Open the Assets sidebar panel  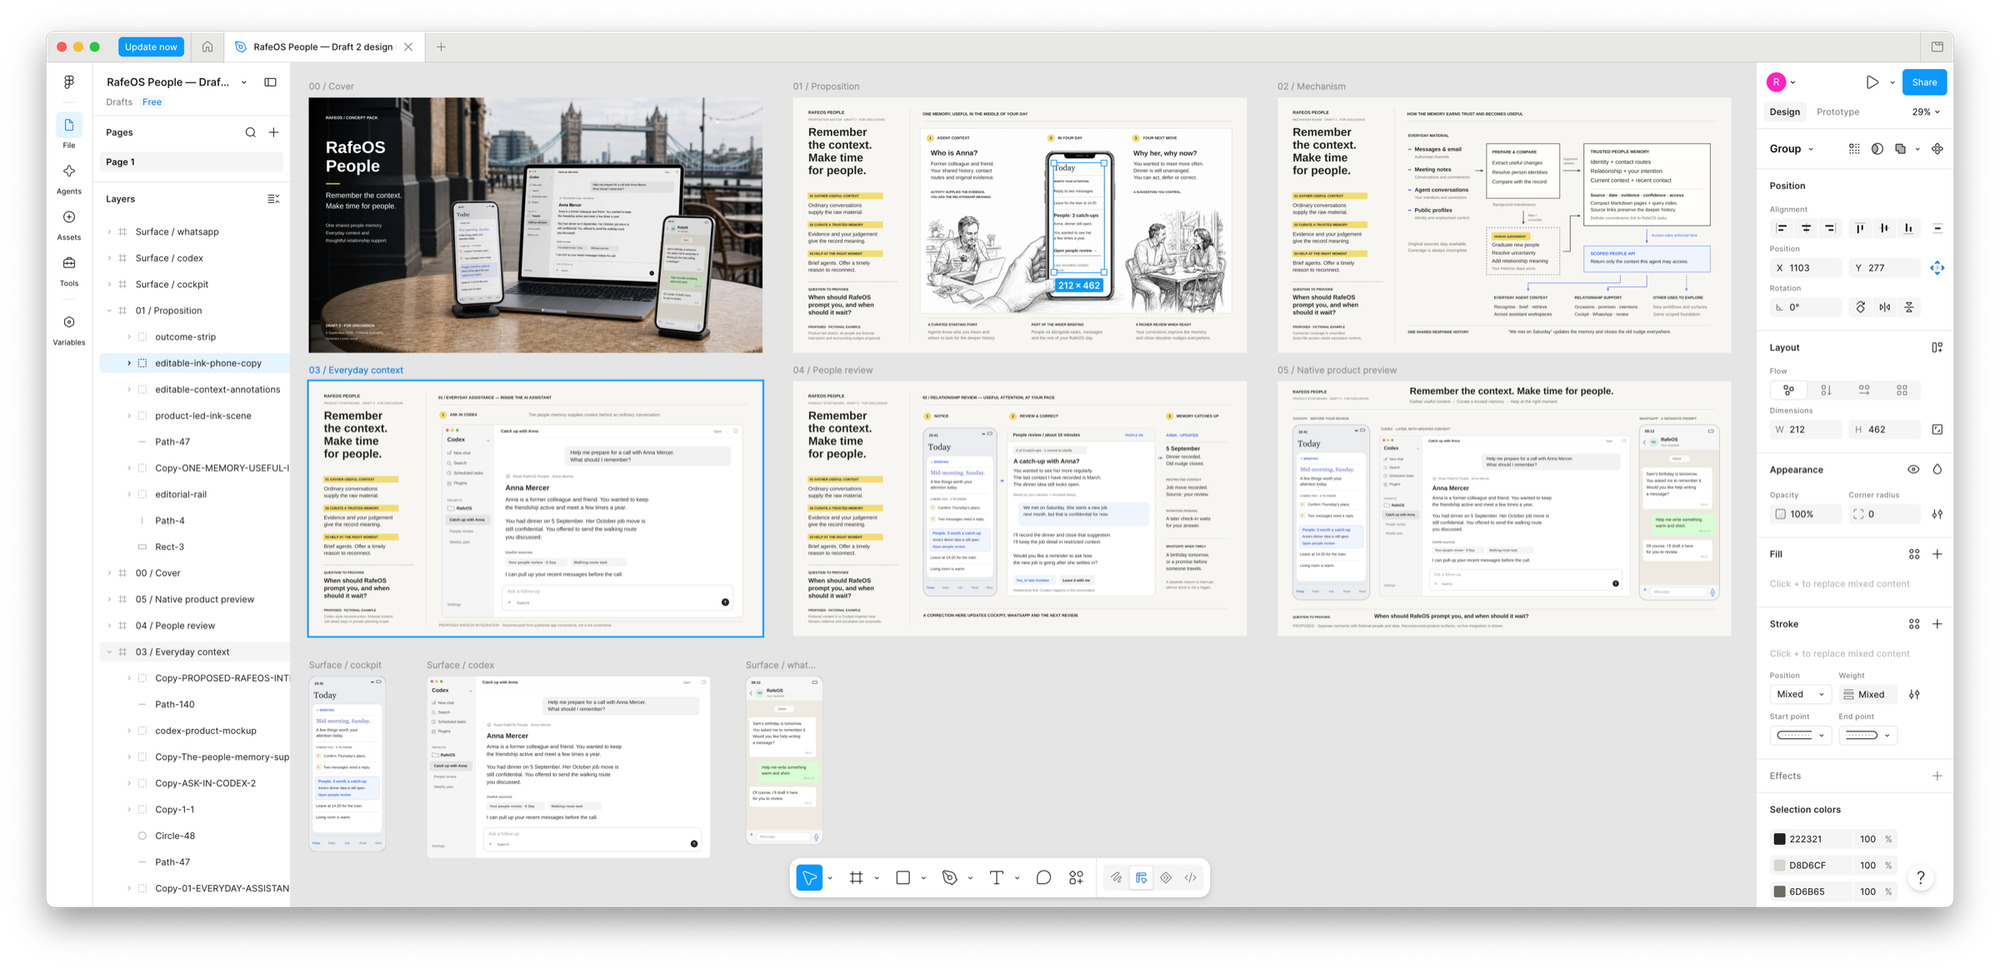(69, 224)
